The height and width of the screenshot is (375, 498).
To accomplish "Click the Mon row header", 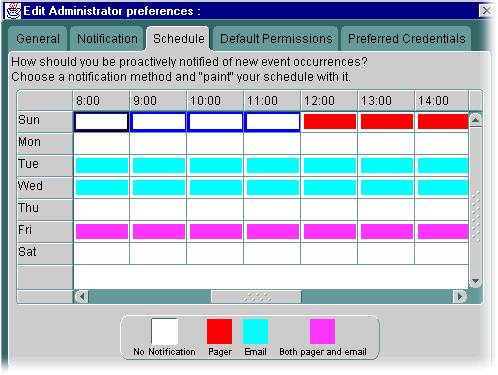I will tap(45, 144).
